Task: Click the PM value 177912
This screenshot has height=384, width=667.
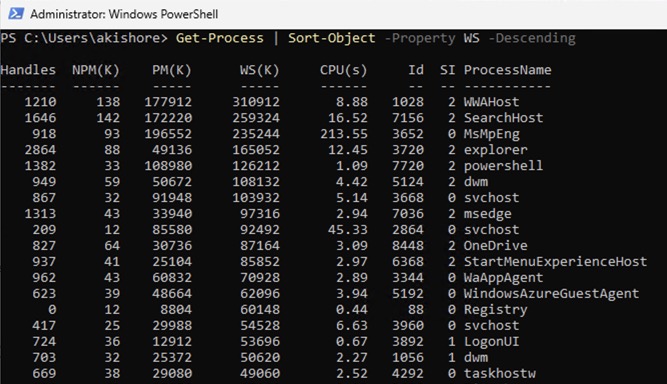Action: 168,102
